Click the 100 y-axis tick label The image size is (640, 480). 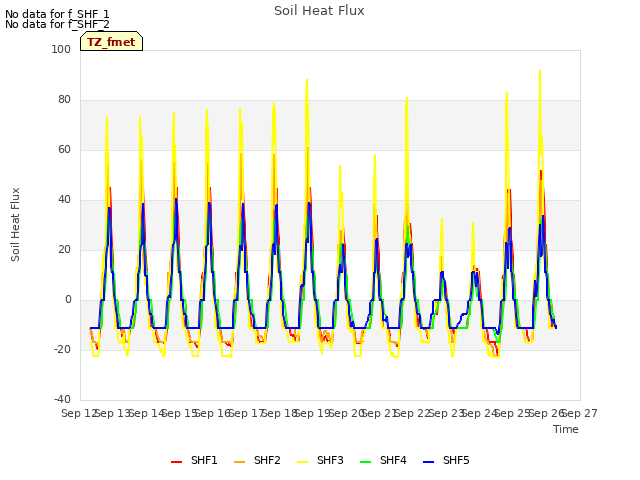(61, 49)
